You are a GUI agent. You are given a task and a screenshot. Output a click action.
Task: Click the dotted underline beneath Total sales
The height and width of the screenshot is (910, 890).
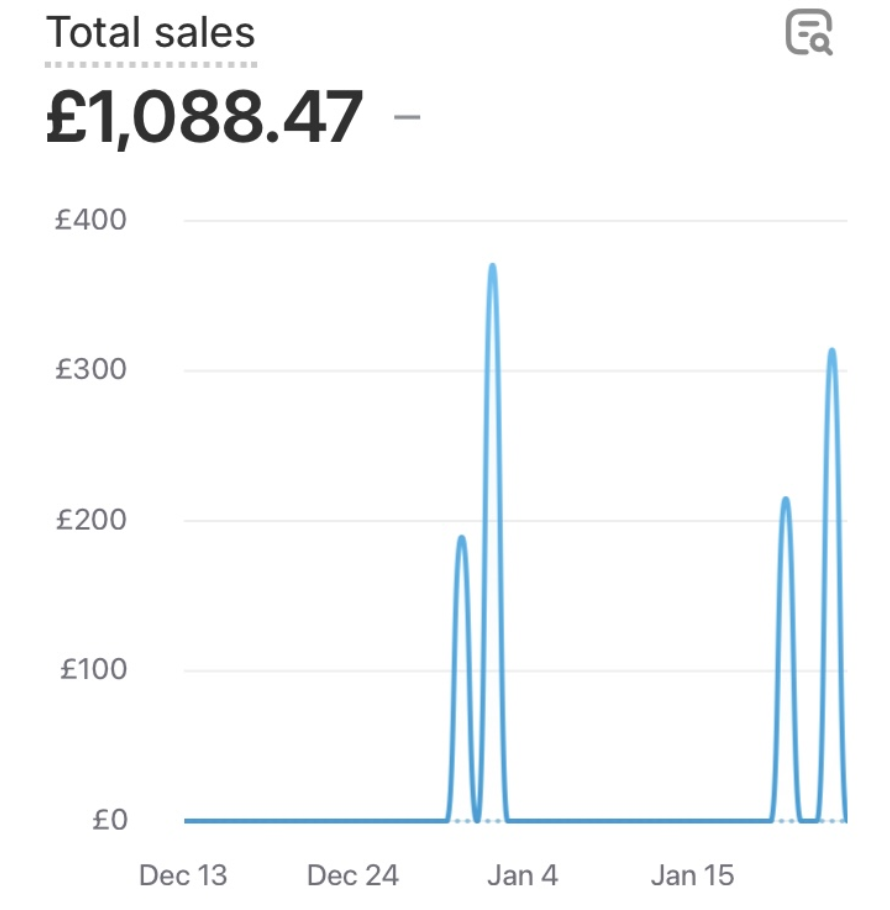(151, 64)
